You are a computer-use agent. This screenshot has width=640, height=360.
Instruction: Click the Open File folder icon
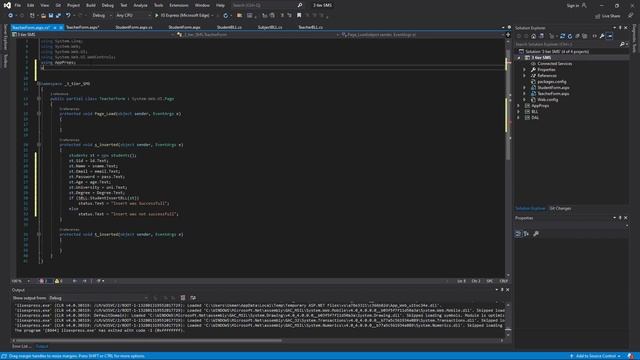click(43, 16)
